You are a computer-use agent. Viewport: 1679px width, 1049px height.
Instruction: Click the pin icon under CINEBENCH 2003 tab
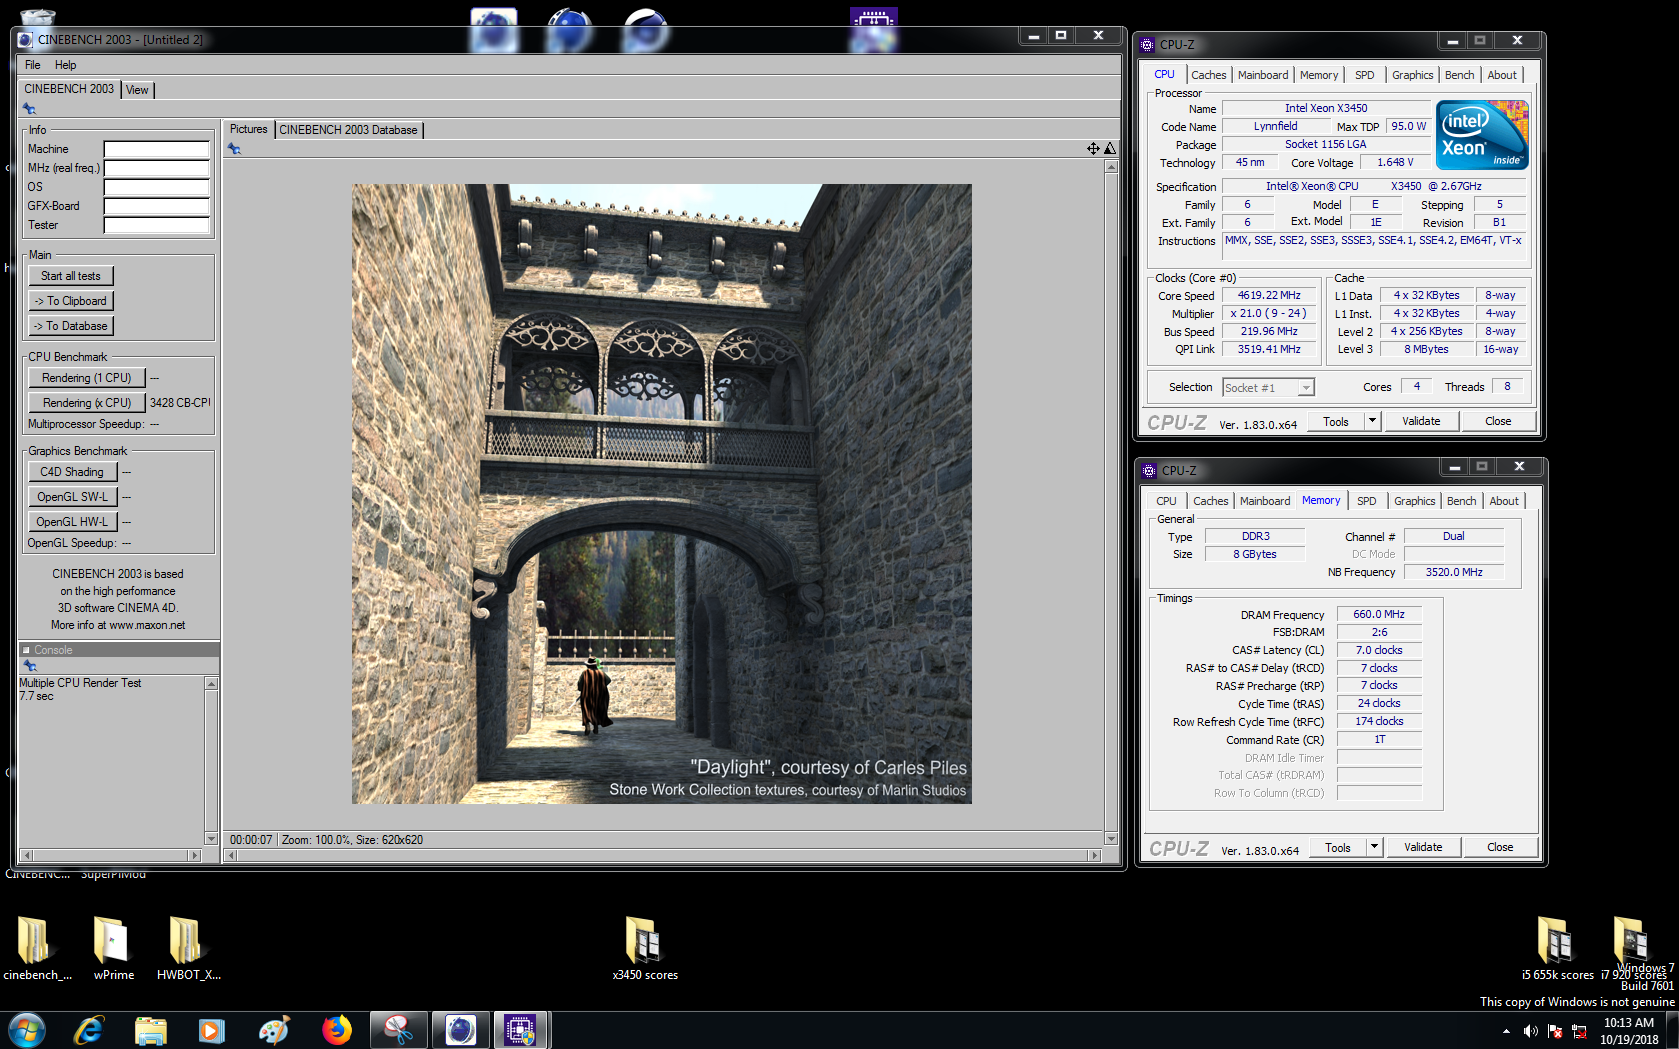pos(29,109)
